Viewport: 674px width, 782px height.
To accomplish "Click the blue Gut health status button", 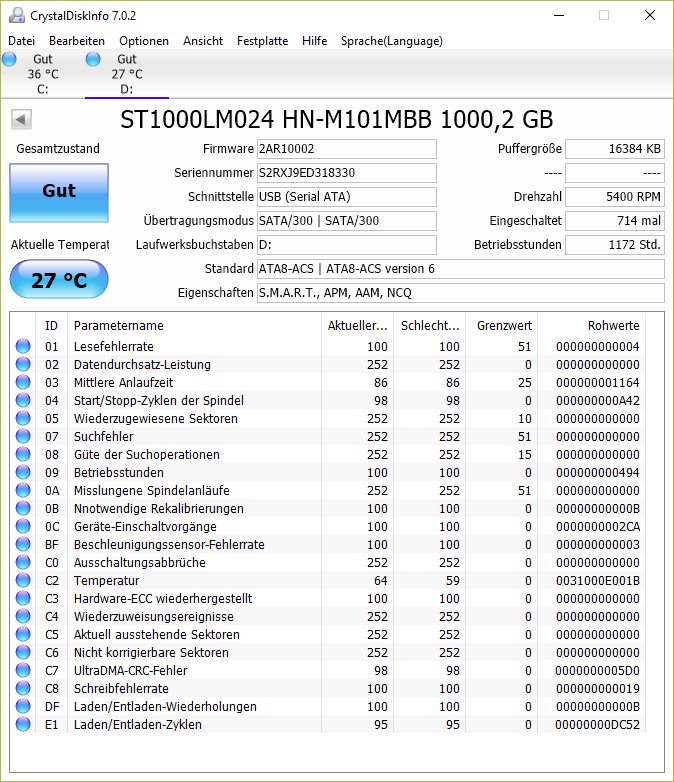I will tap(59, 193).
